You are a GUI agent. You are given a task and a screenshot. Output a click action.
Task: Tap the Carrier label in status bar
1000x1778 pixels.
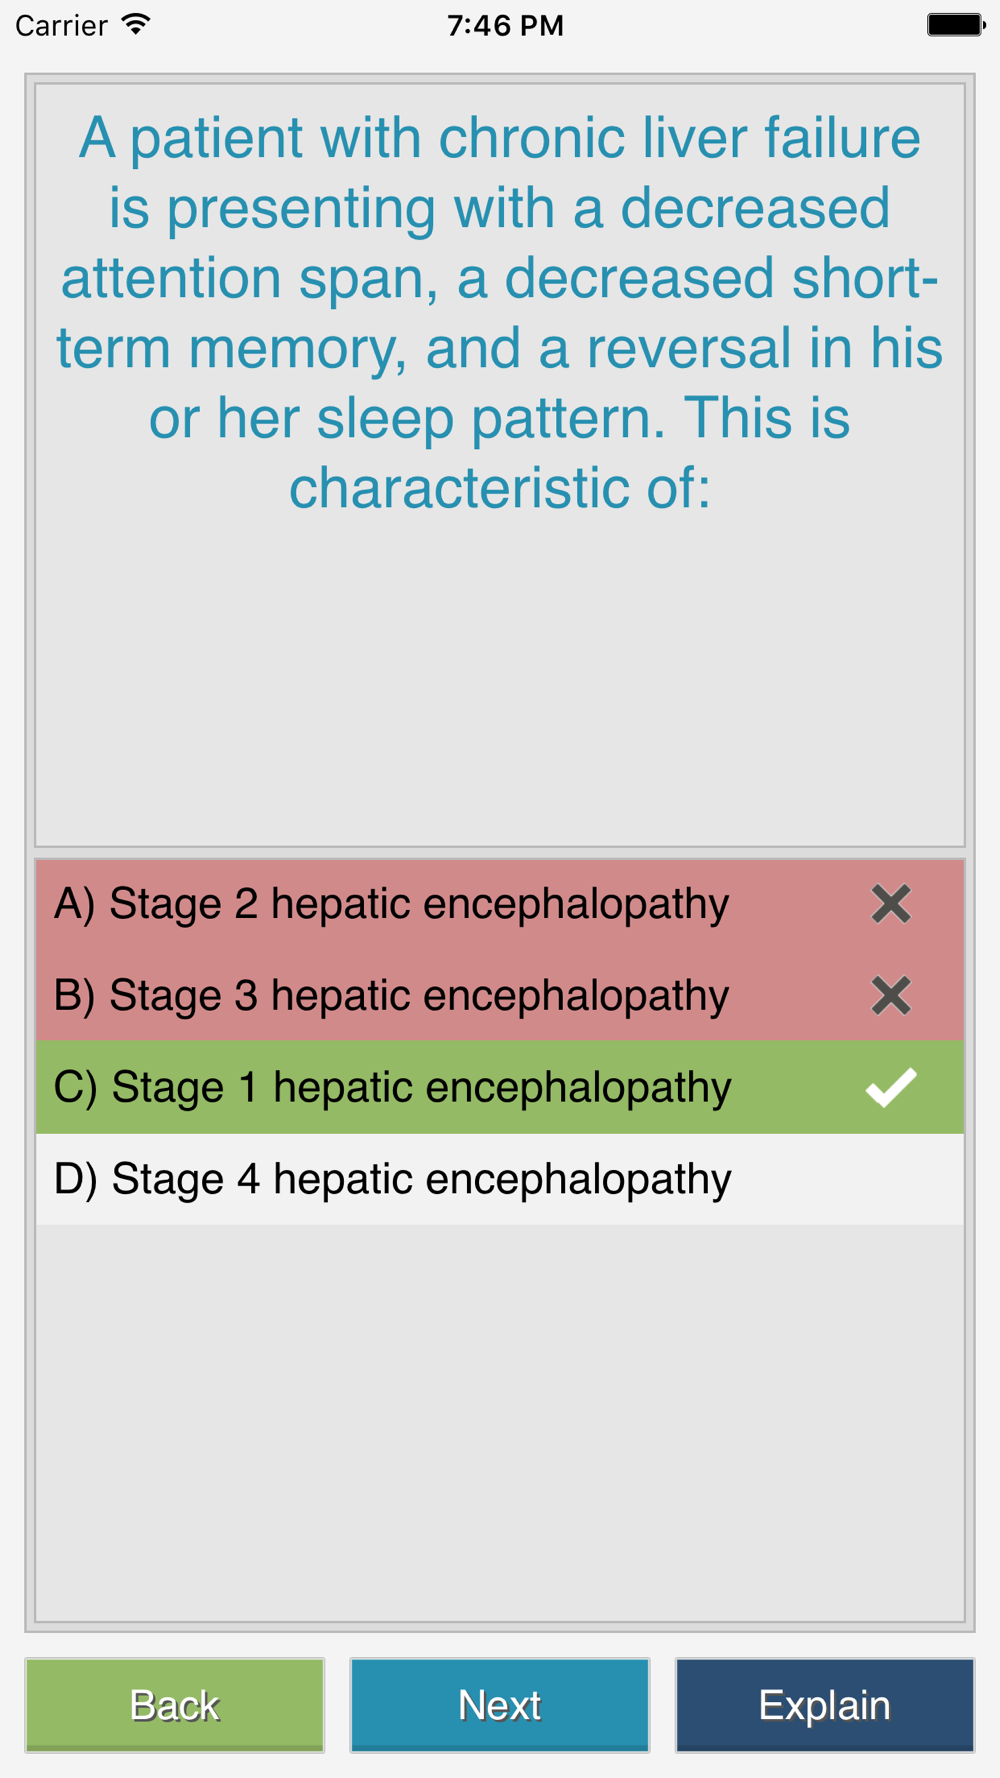(x=62, y=25)
